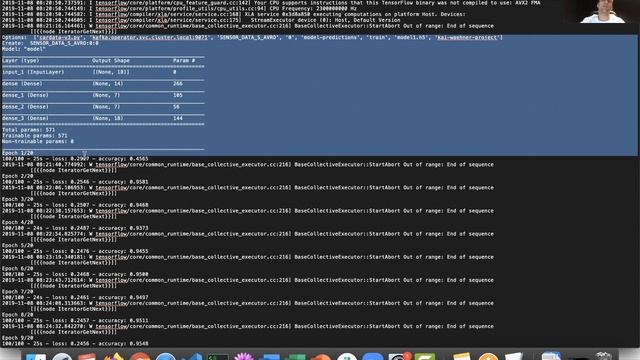Open the kafka.operator.svc.cluster.local:9071 link
640x360 pixels.
150,37
